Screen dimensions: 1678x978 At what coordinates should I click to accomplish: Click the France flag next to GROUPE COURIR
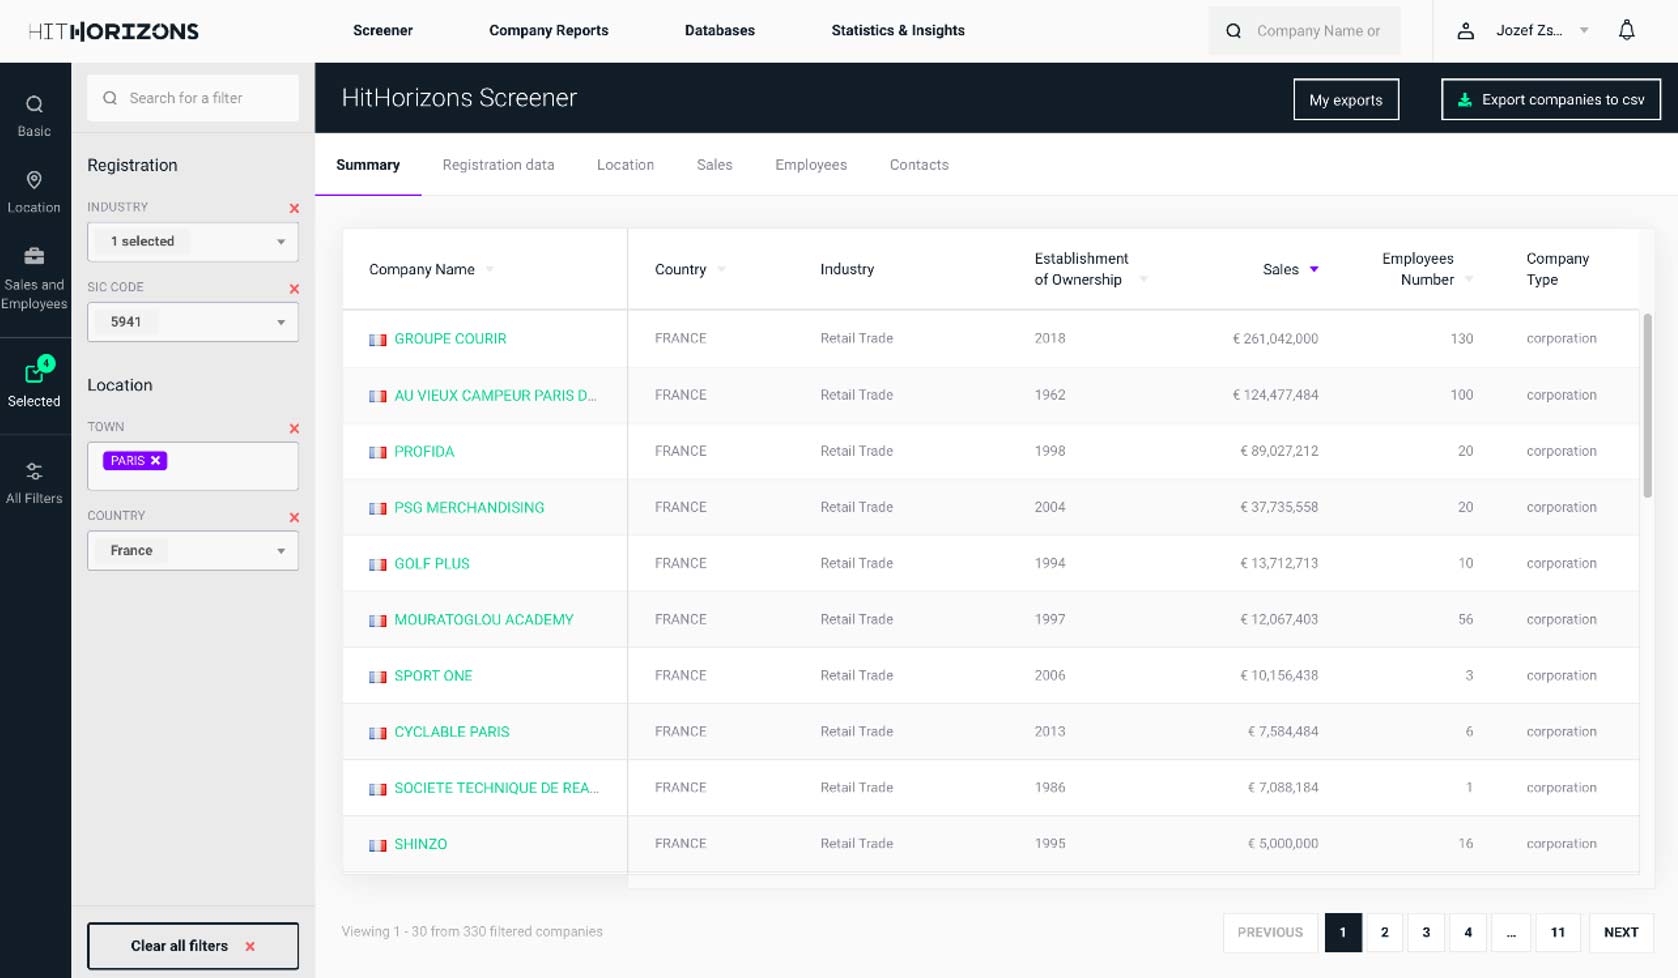(x=378, y=340)
